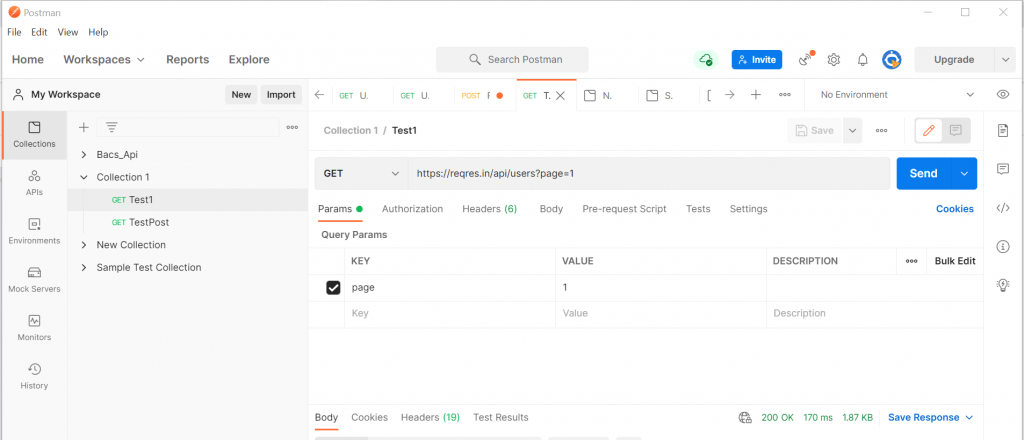Screen dimensions: 1024x440
Task: Expand the Bacs_Api collection
Action: (84, 155)
